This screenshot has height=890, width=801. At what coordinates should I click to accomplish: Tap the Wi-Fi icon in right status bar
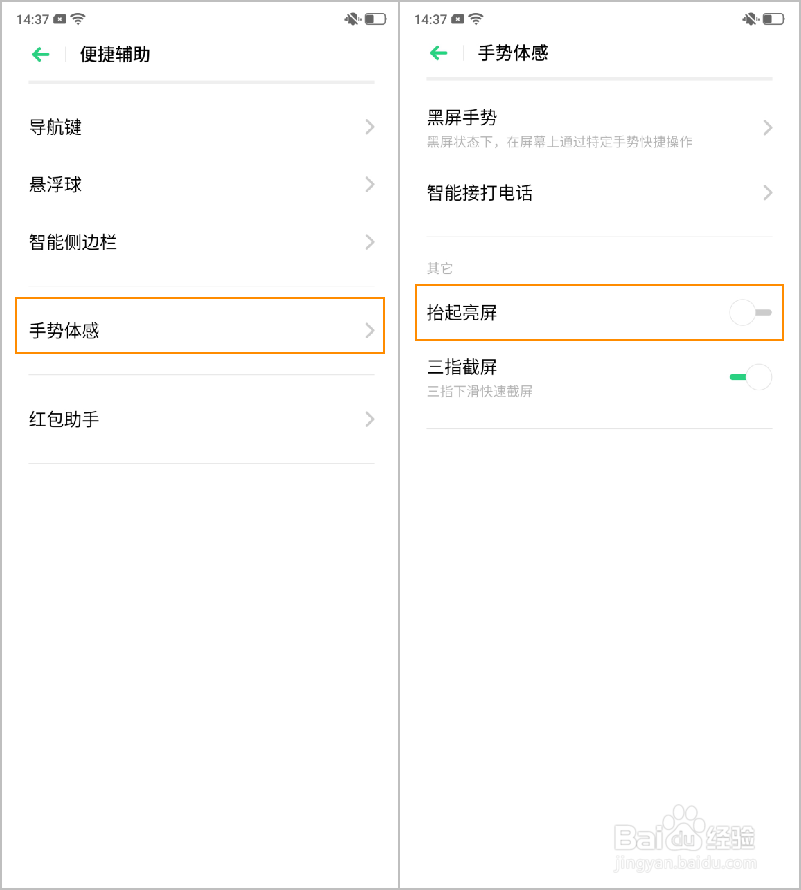tap(476, 19)
